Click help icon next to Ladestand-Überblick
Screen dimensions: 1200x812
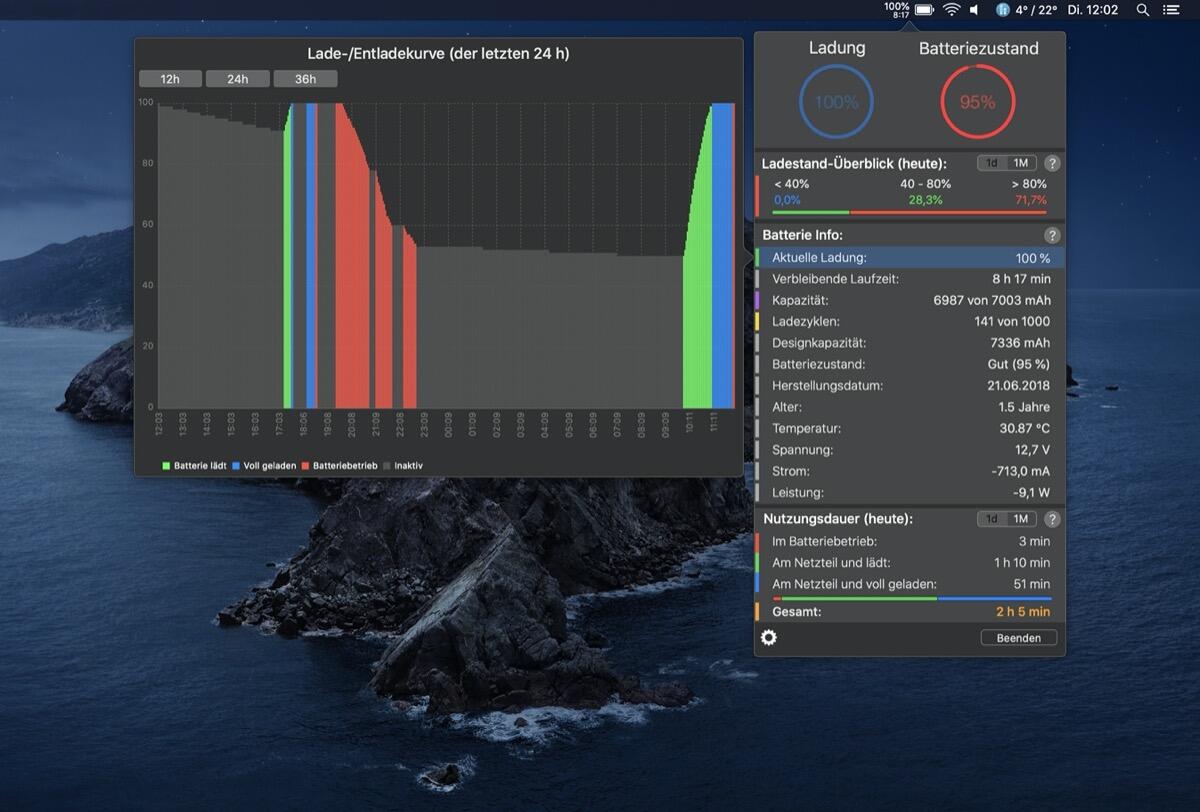(1052, 163)
